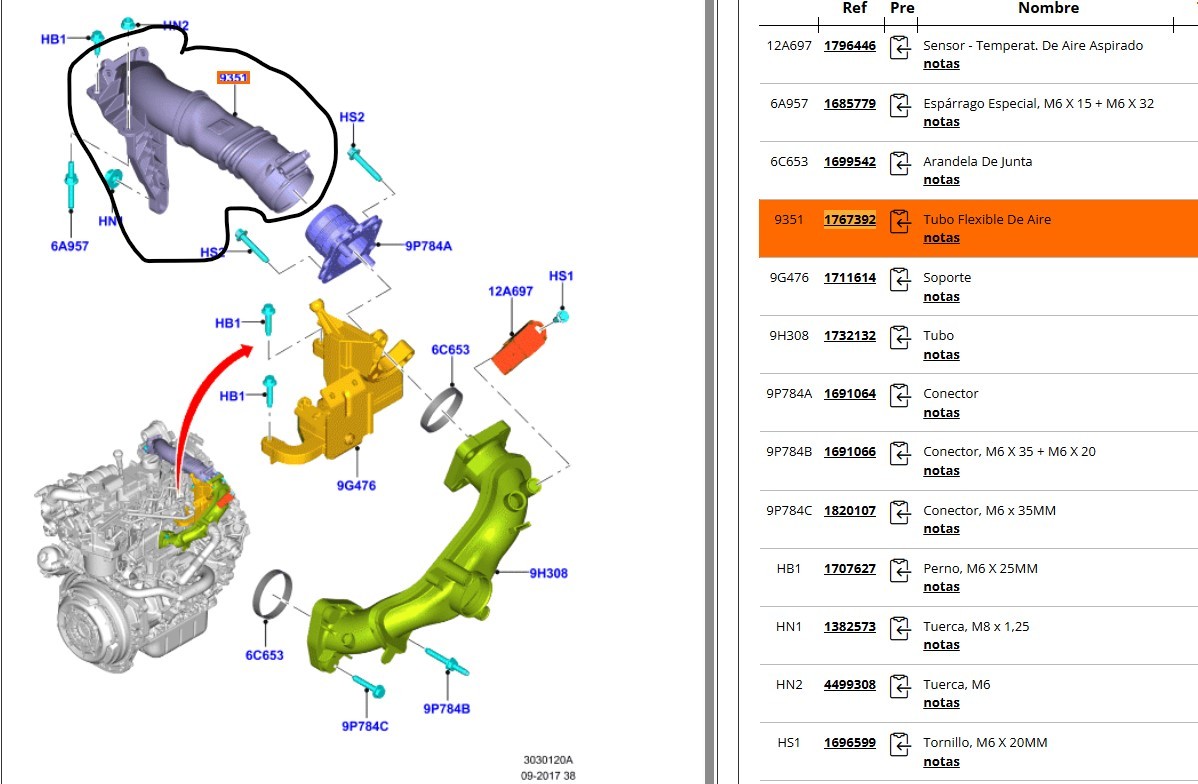Click the Pre icon for Perno M6 X 25MM
Screen dimensions: 1198x784
point(901,570)
